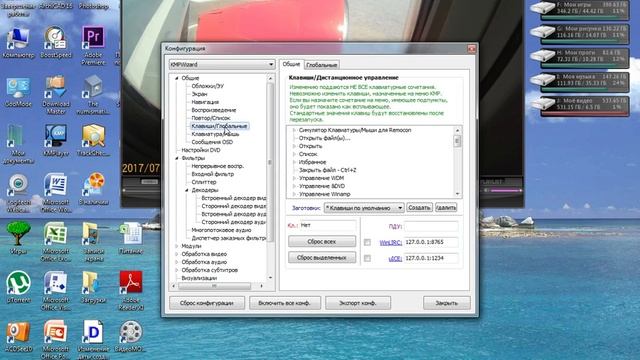Select Клавиши/Глобальные in the settings tree
Screen dimensions: 640x360
click(x=219, y=126)
